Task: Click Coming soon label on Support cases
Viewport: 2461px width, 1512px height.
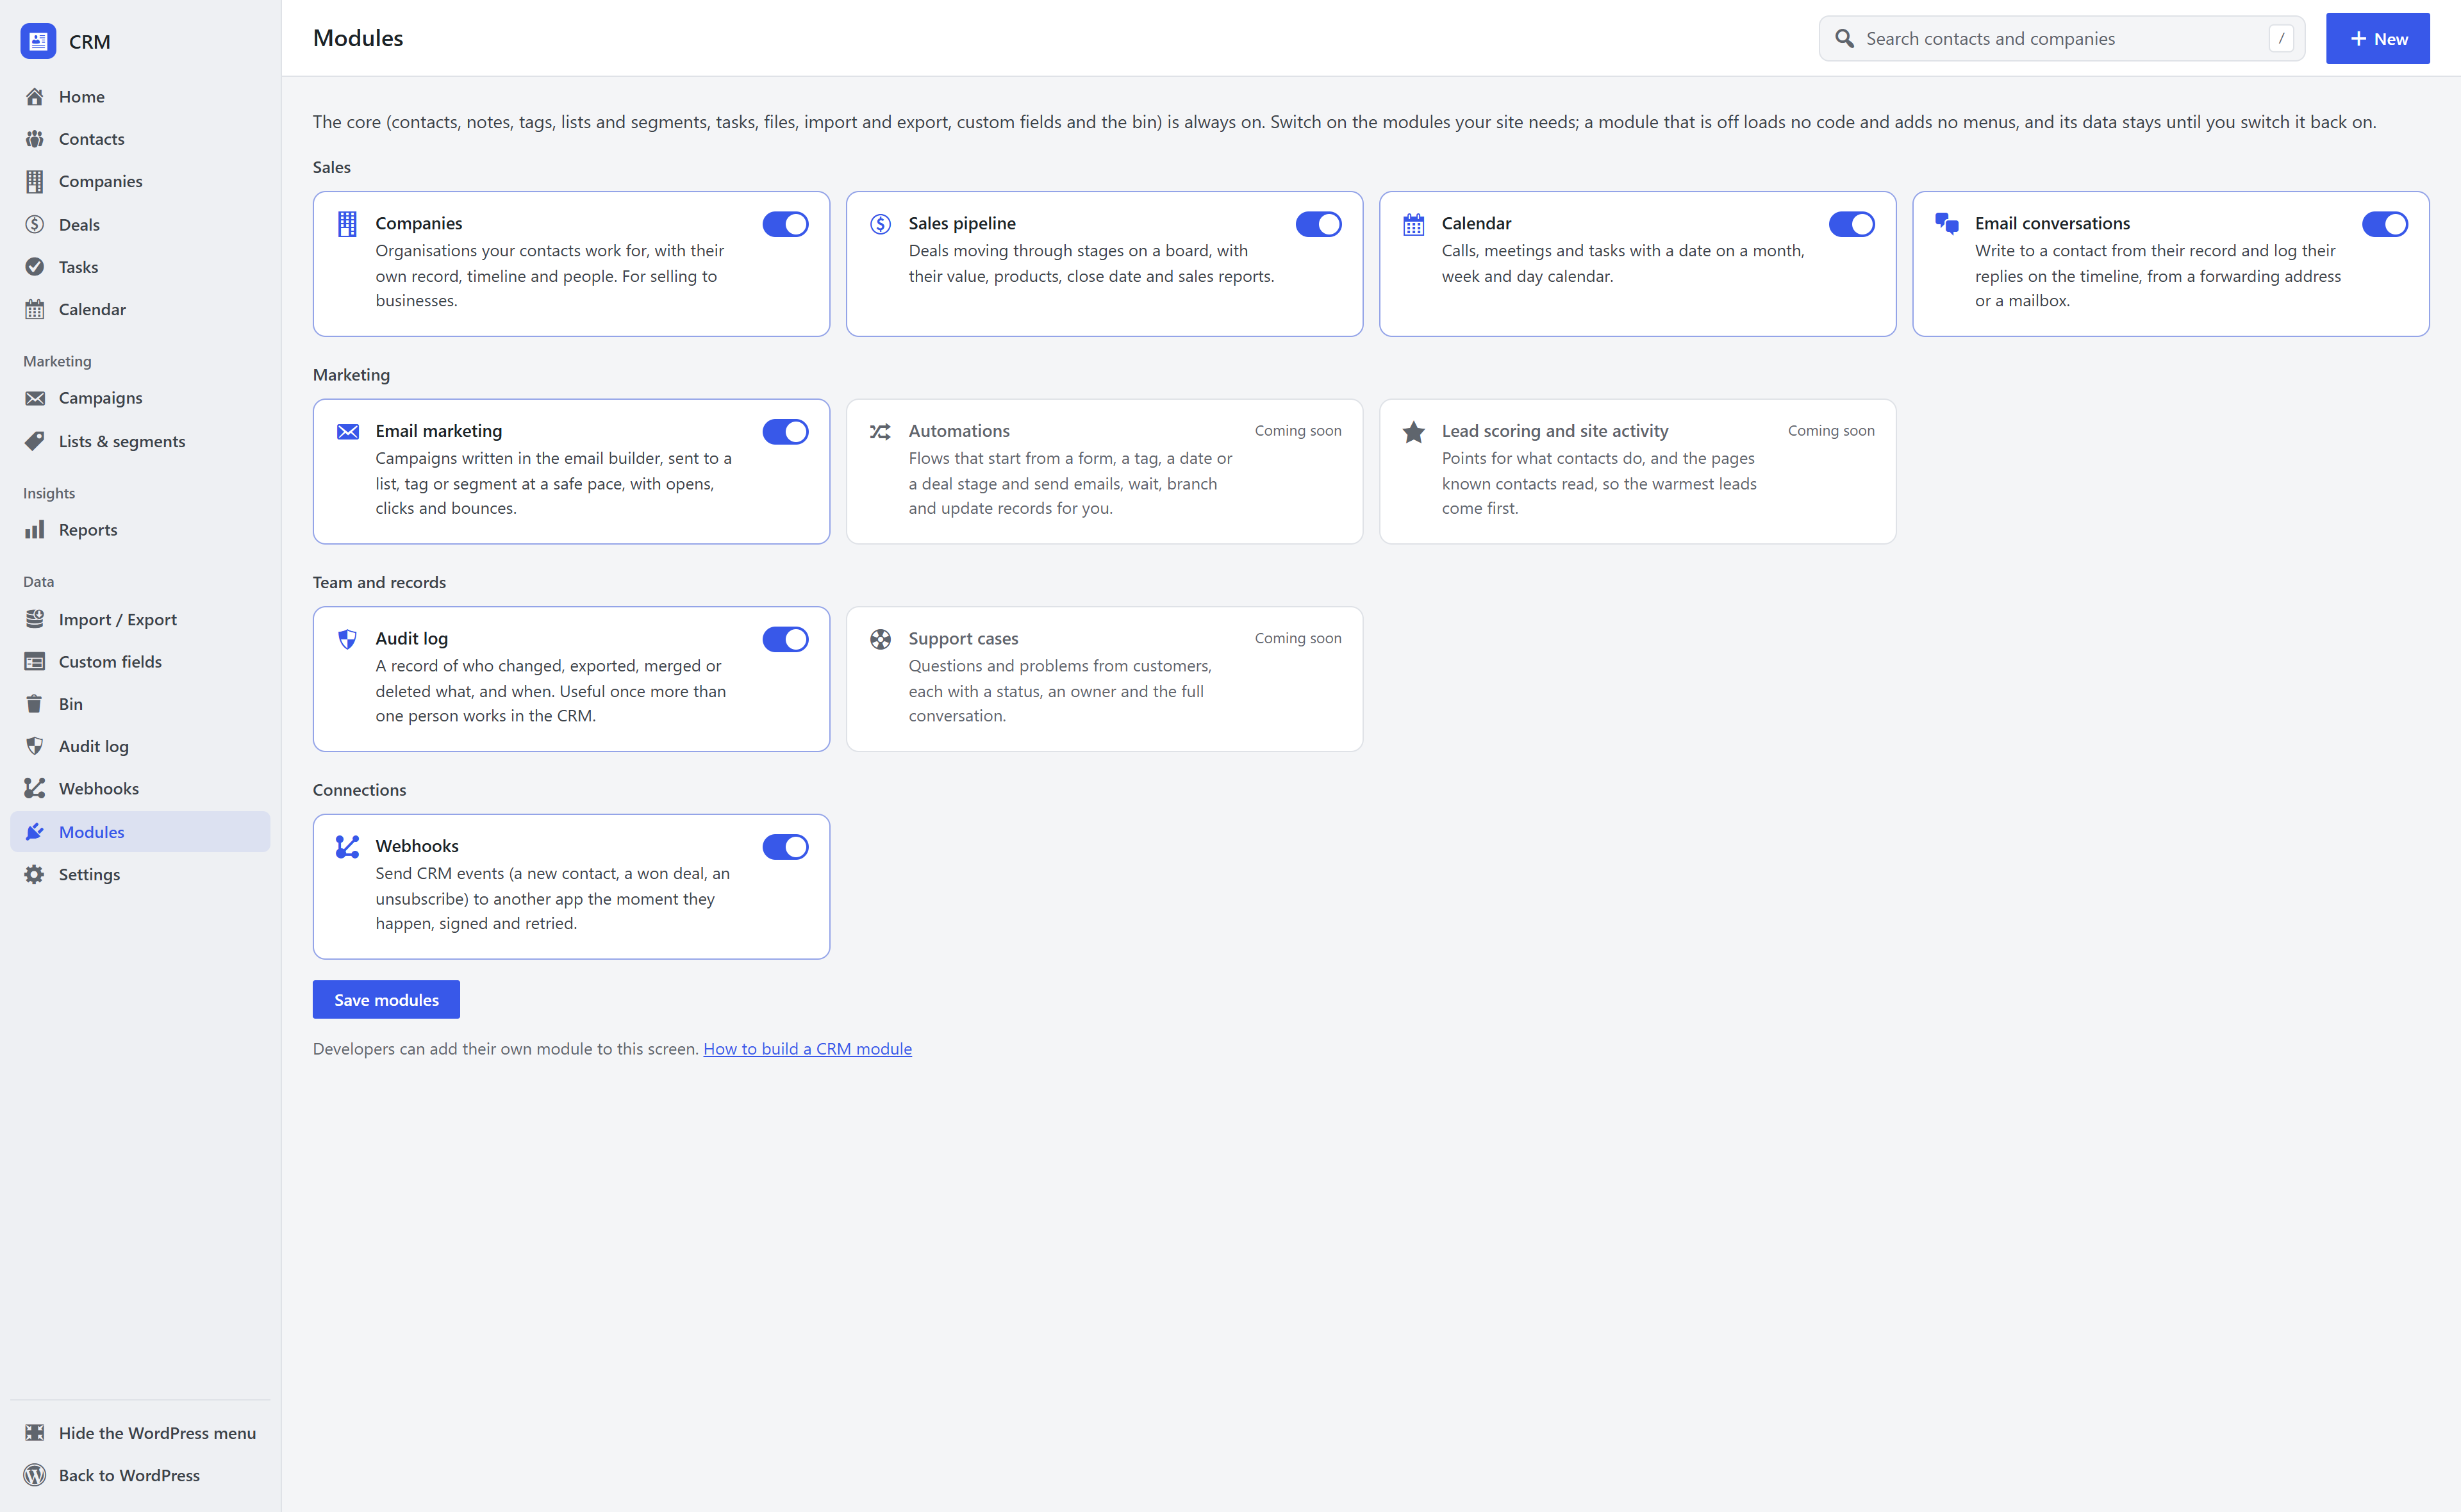Action: tap(1298, 638)
